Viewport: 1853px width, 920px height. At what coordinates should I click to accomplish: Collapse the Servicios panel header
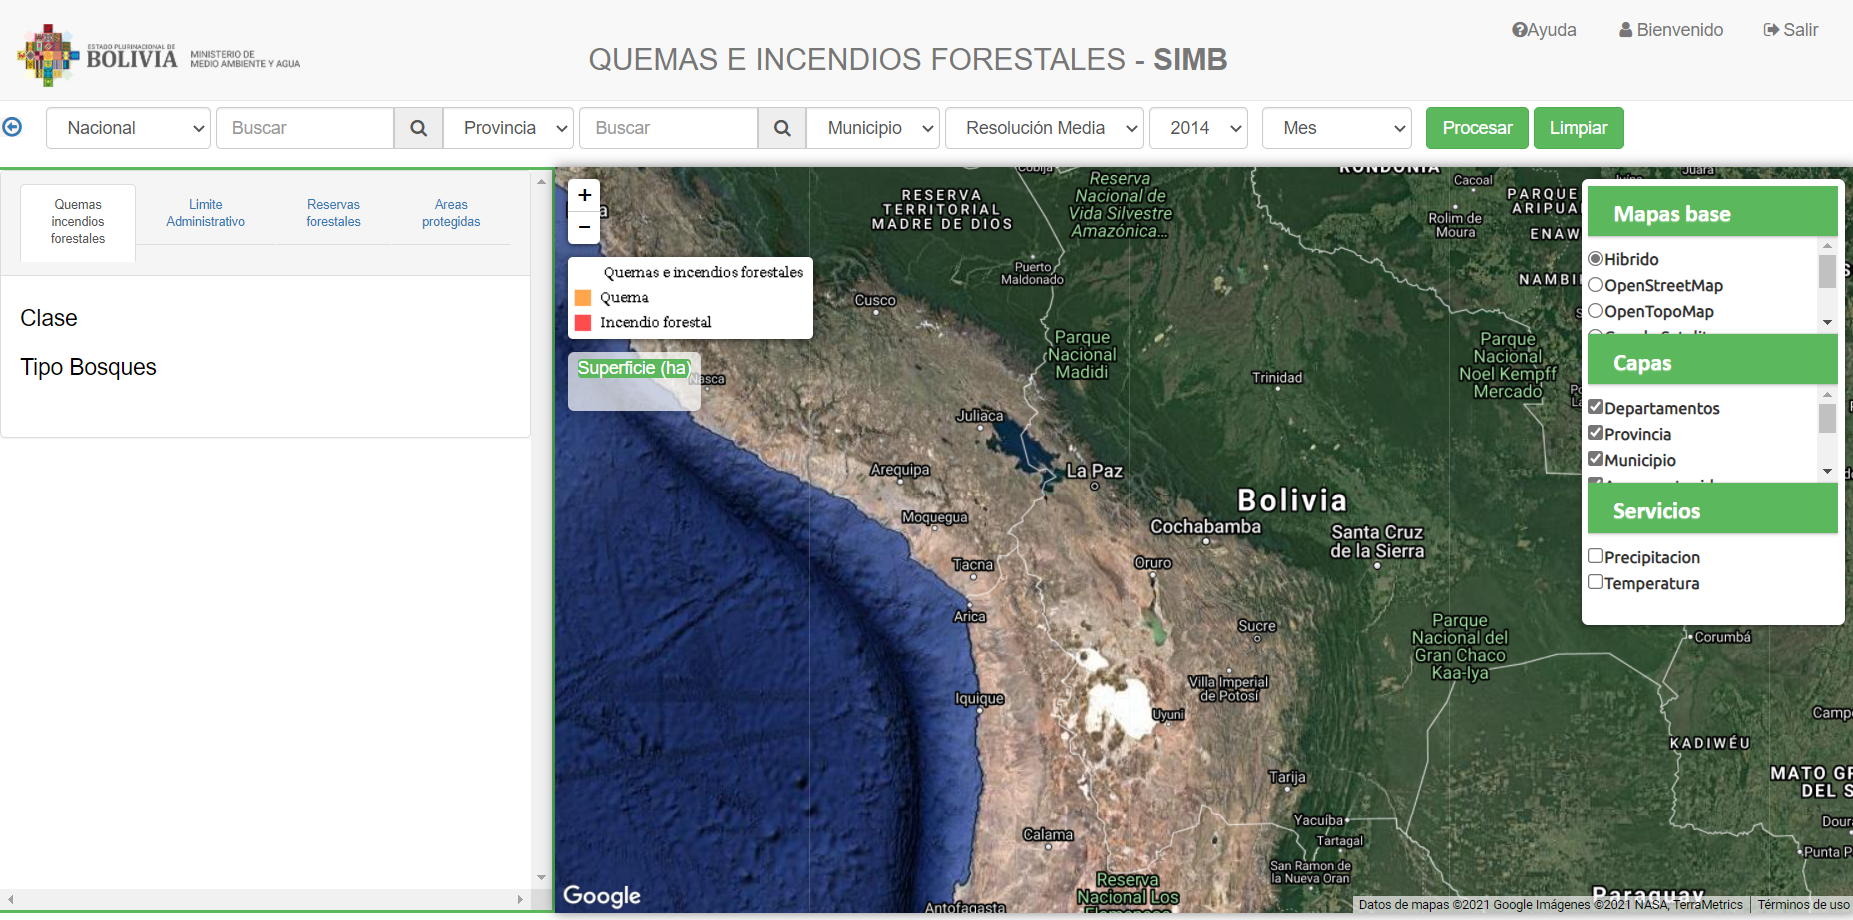[x=1712, y=508]
